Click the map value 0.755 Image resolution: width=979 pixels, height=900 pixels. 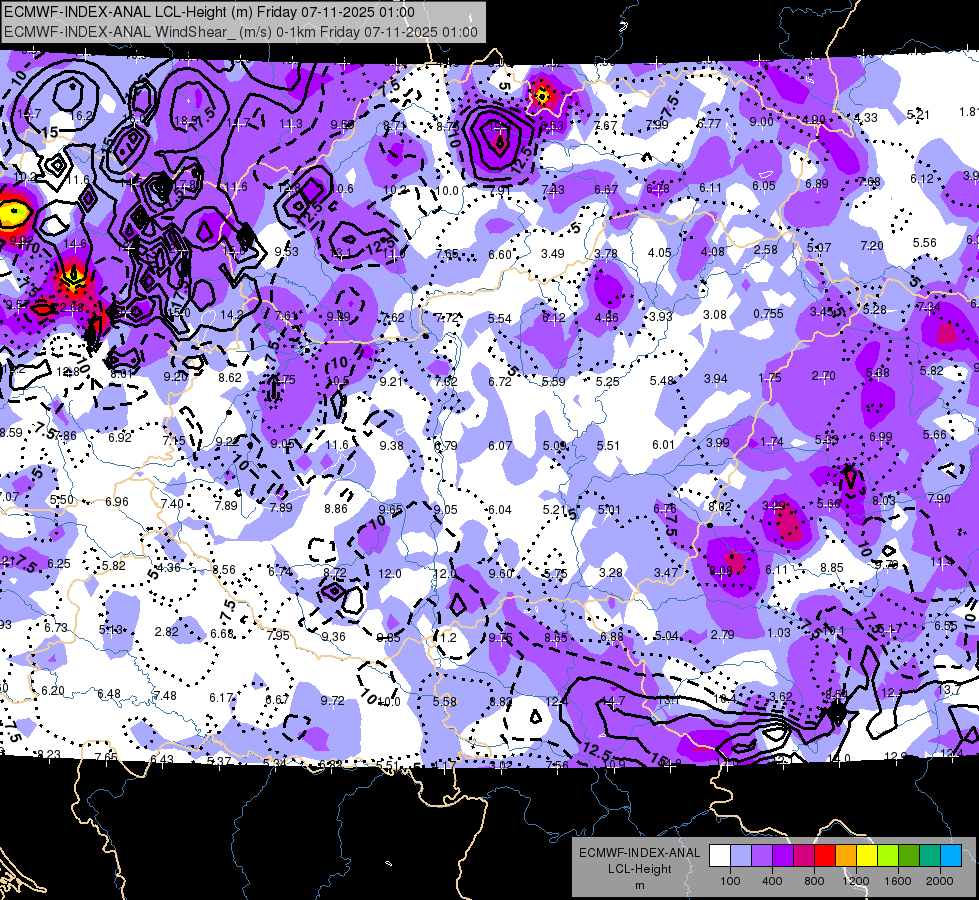(768, 314)
